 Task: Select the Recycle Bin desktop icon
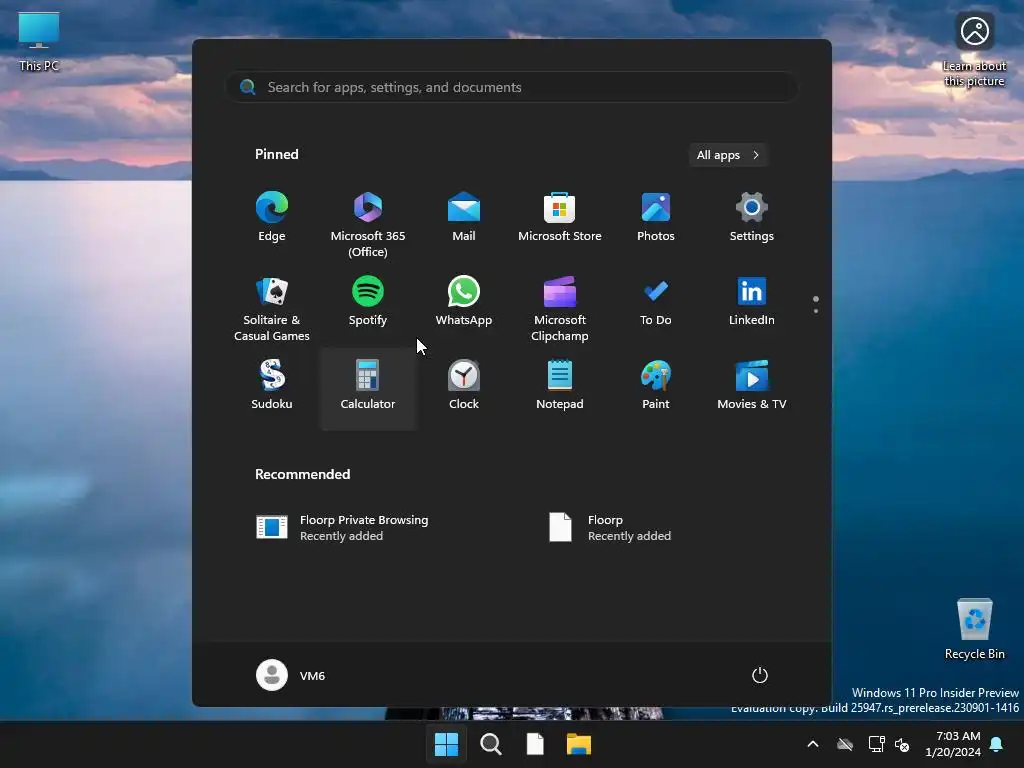tap(974, 629)
